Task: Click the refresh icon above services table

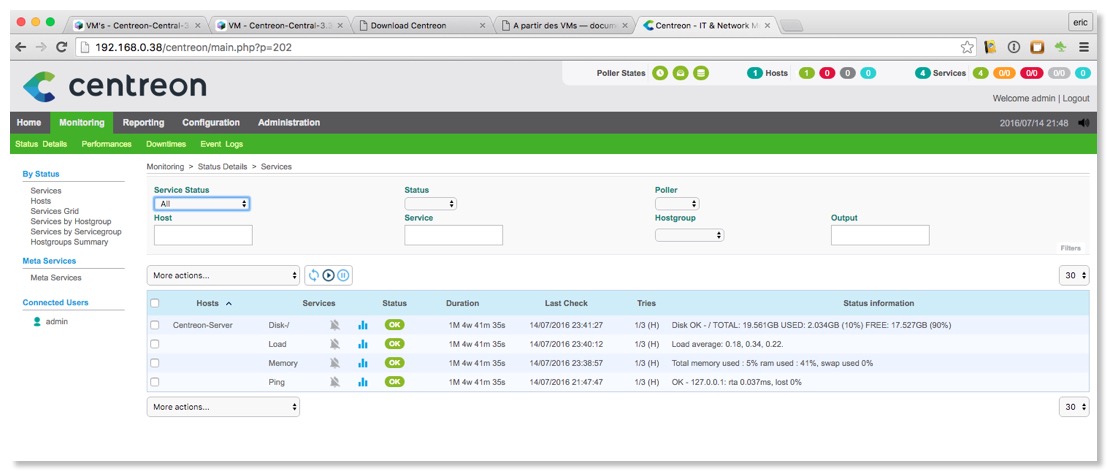Action: (313, 275)
